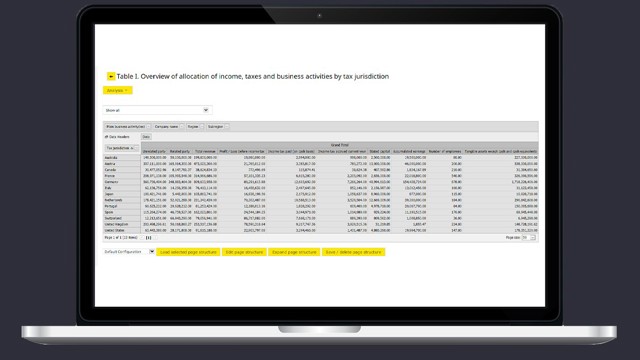Click the Region filter field
This screenshot has width=640, height=360.
[x=195, y=127]
